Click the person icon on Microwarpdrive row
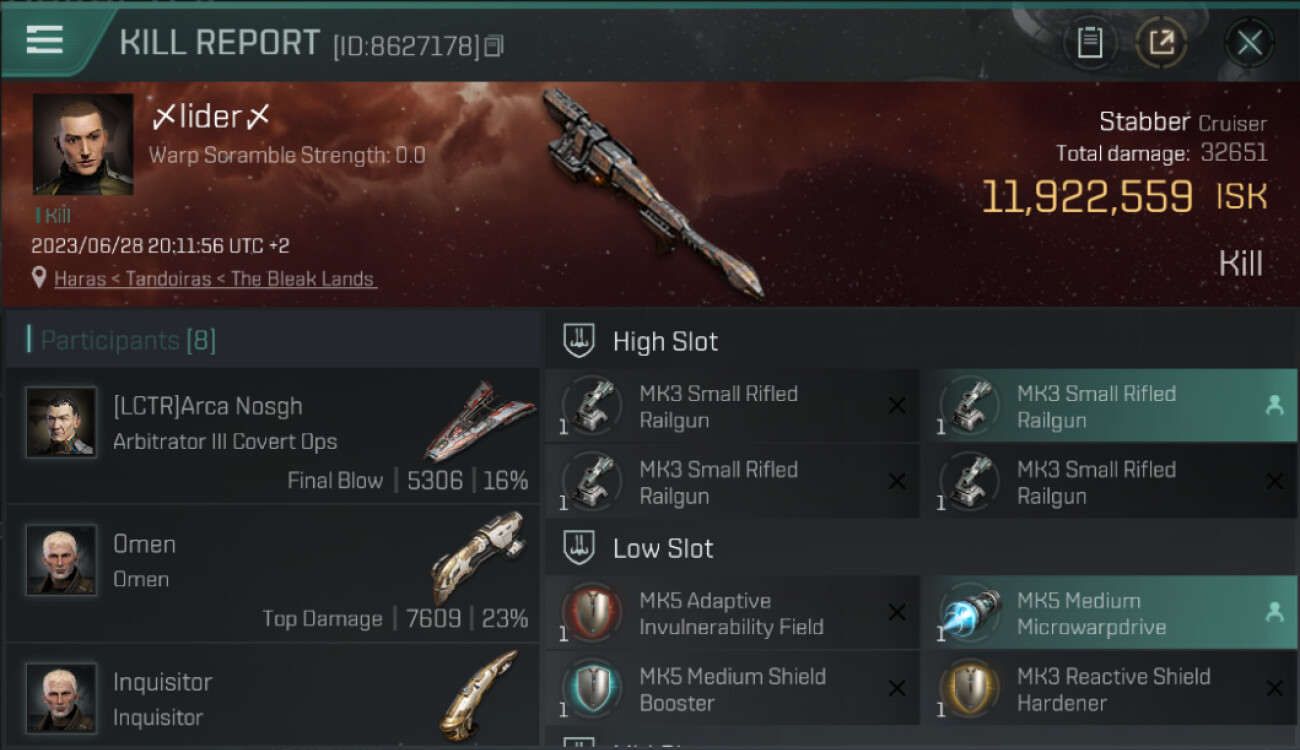Viewport: 1300px width, 750px height. pyautogui.click(x=1274, y=613)
